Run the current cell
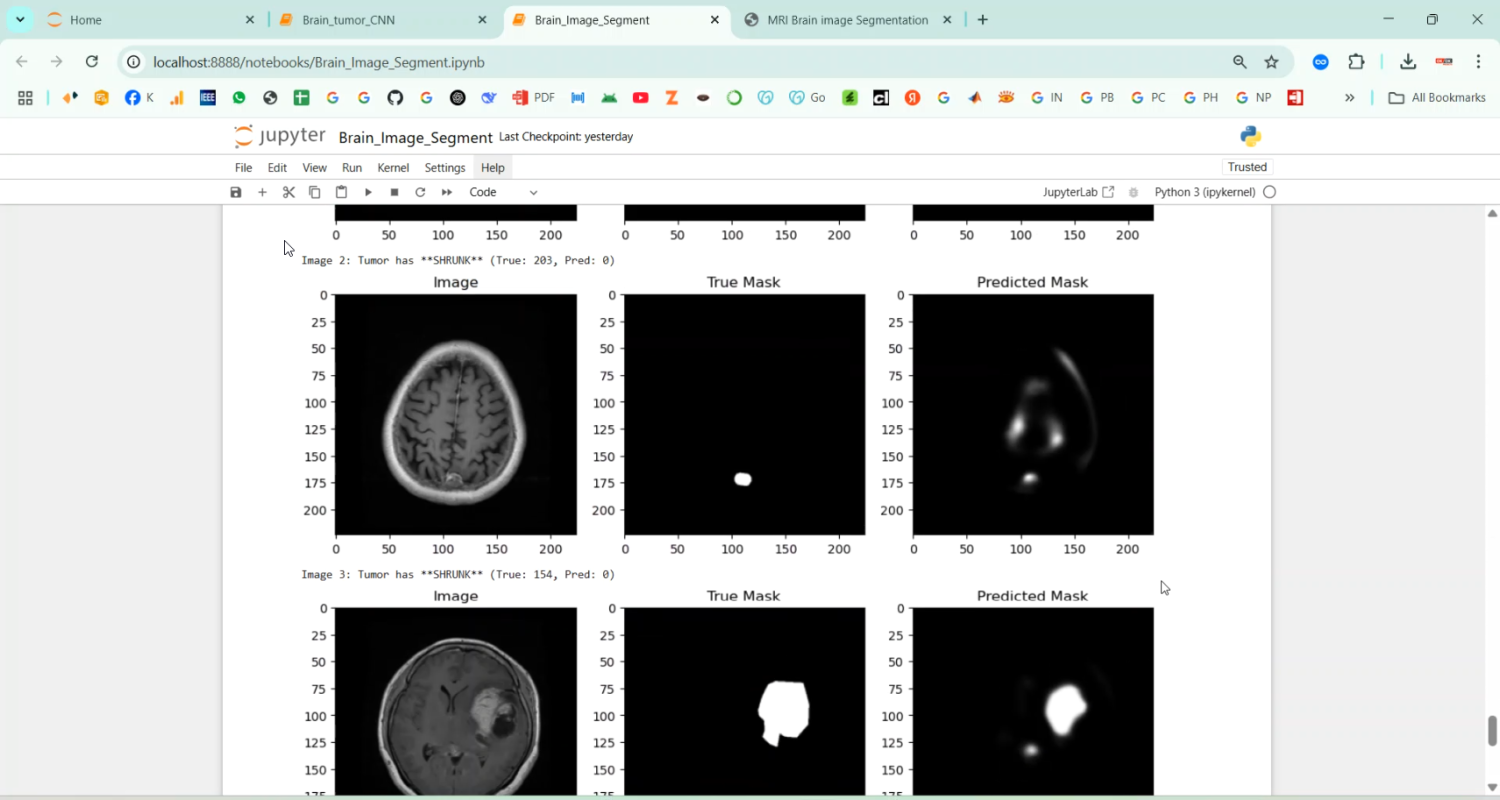 click(368, 192)
